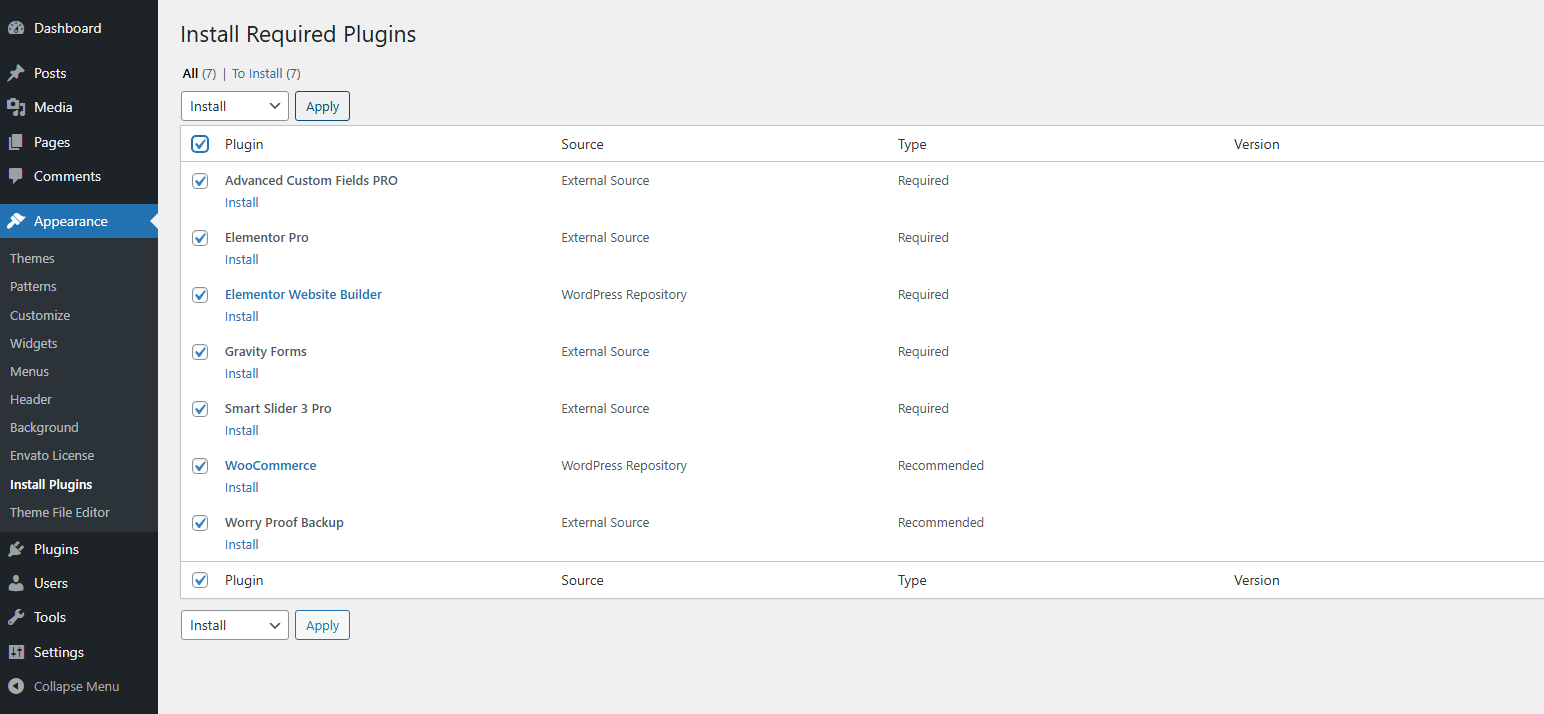Click the Settings sliders icon
This screenshot has height=714, width=1544.
(16, 652)
